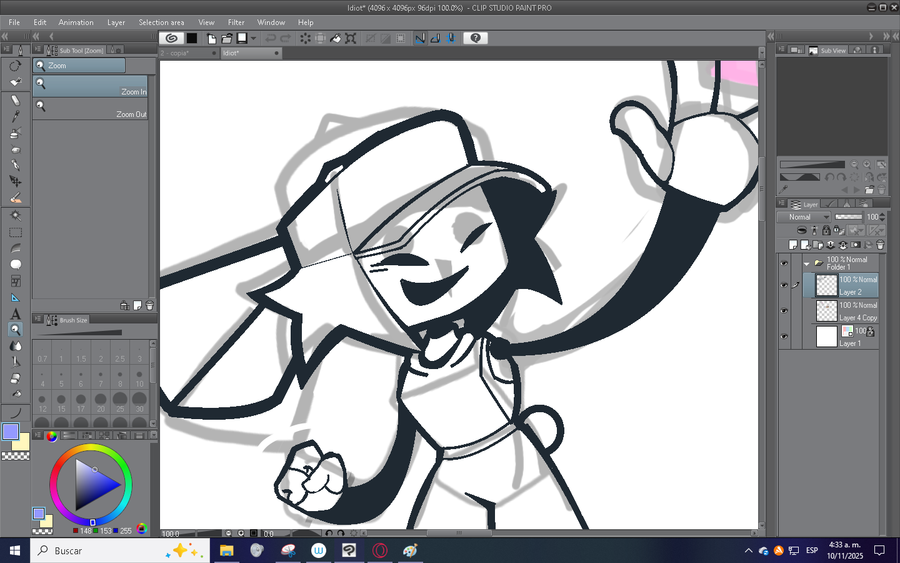The width and height of the screenshot is (900, 563).
Task: Switch to the Sub View panel tab
Action: 827,51
